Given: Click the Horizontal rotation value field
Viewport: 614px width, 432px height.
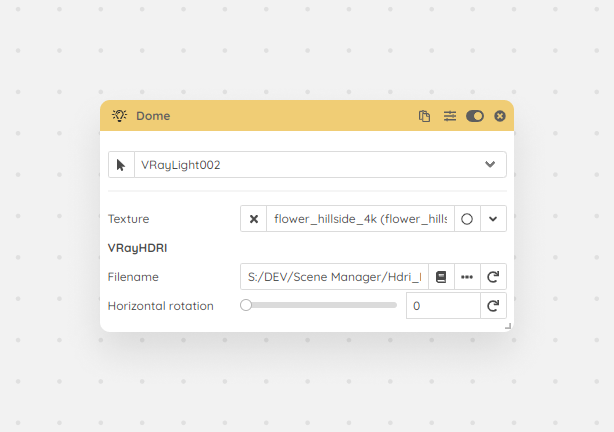Looking at the screenshot, I should coord(443,306).
